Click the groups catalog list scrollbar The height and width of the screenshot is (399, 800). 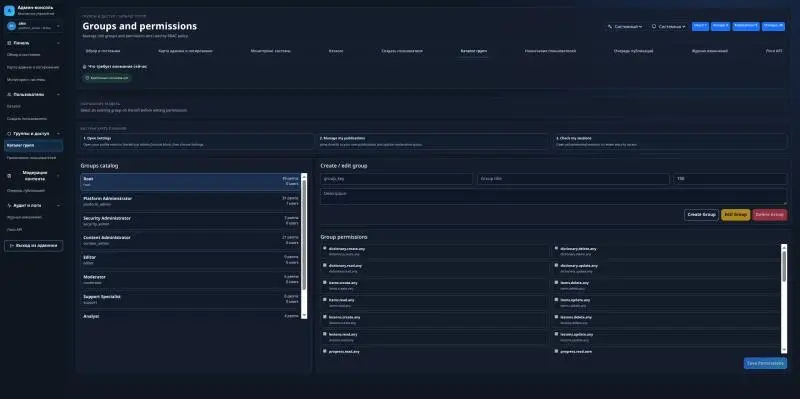point(305,246)
